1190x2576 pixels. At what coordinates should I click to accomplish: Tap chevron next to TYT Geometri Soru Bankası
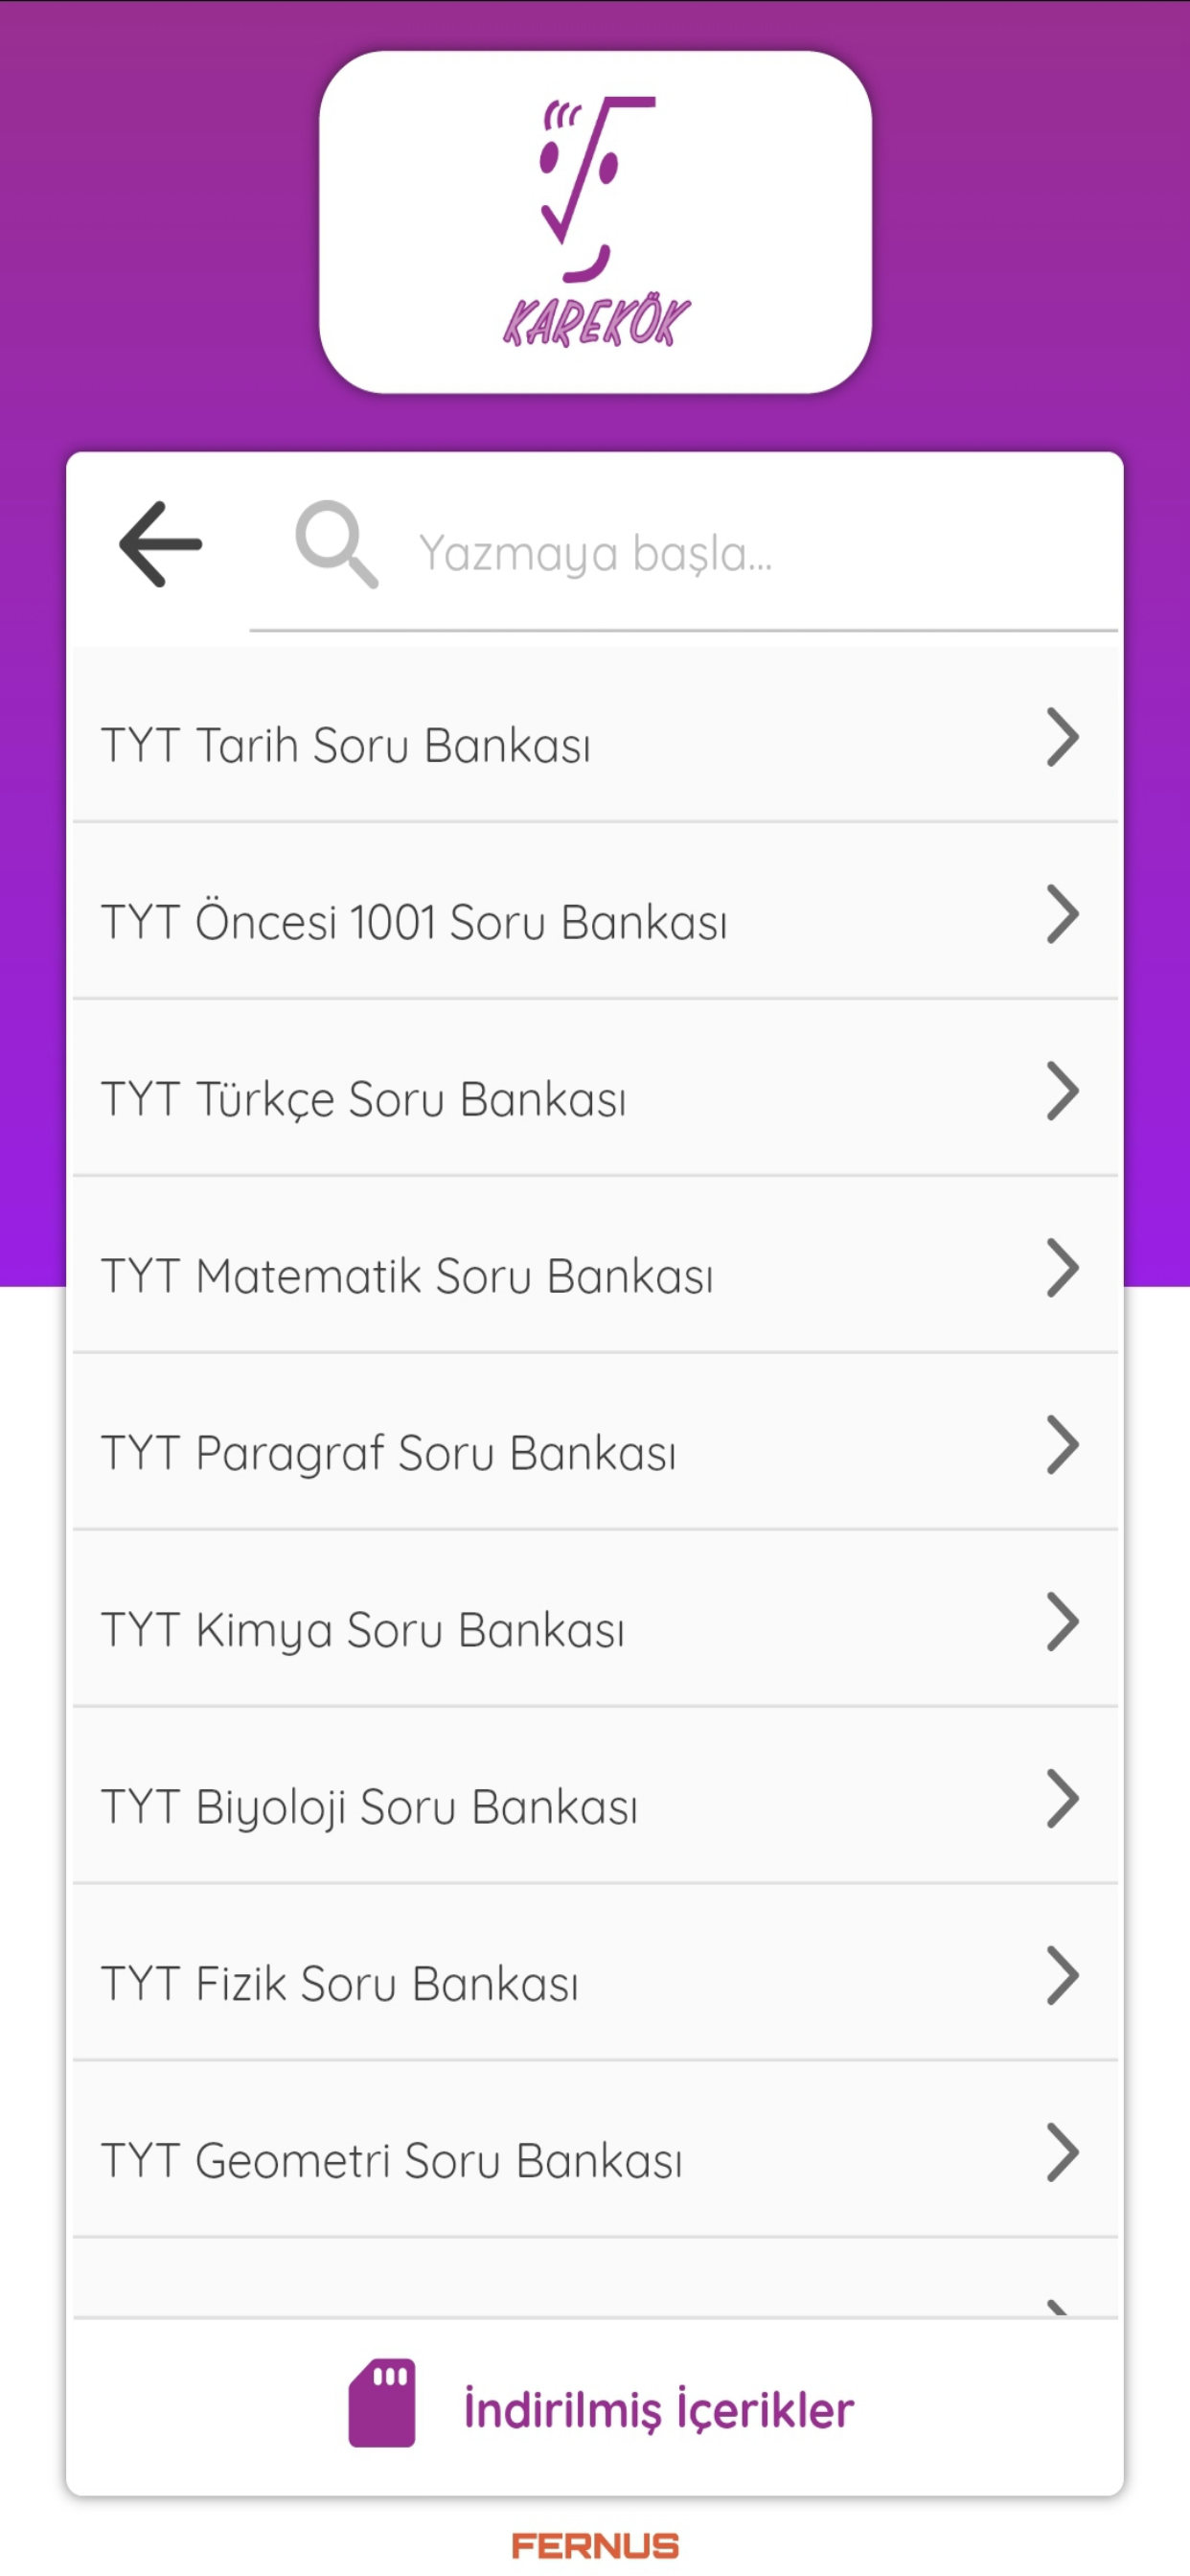tap(1062, 2152)
